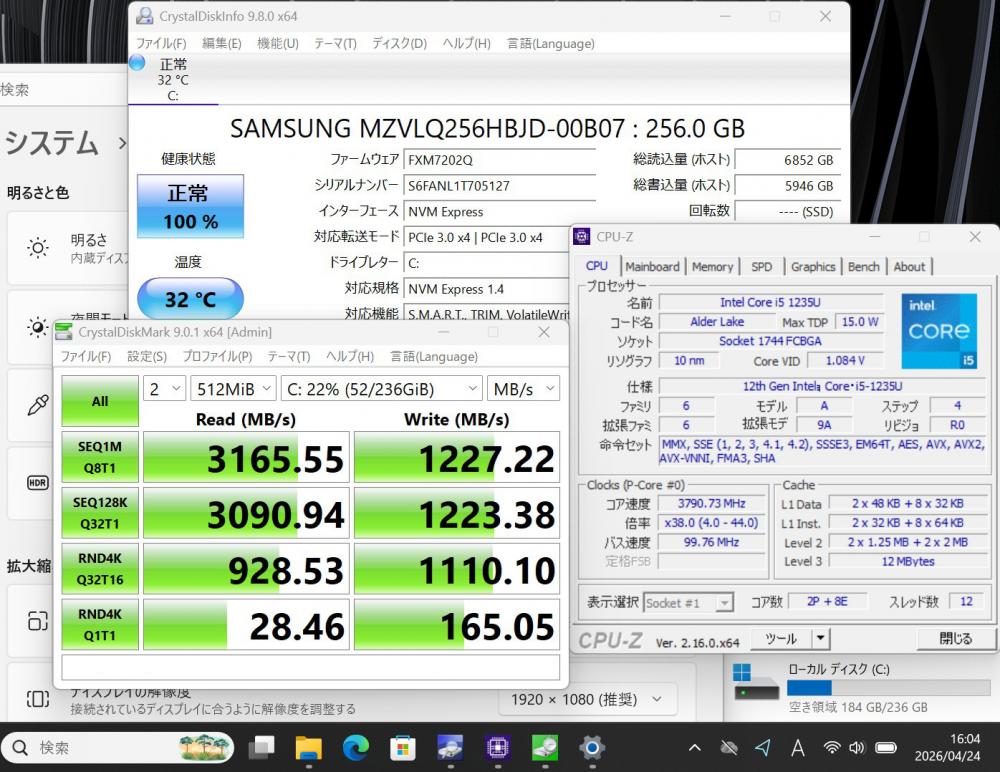The height and width of the screenshot is (772, 1000).
Task: Open File Explorer from the taskbar
Action: click(x=309, y=747)
